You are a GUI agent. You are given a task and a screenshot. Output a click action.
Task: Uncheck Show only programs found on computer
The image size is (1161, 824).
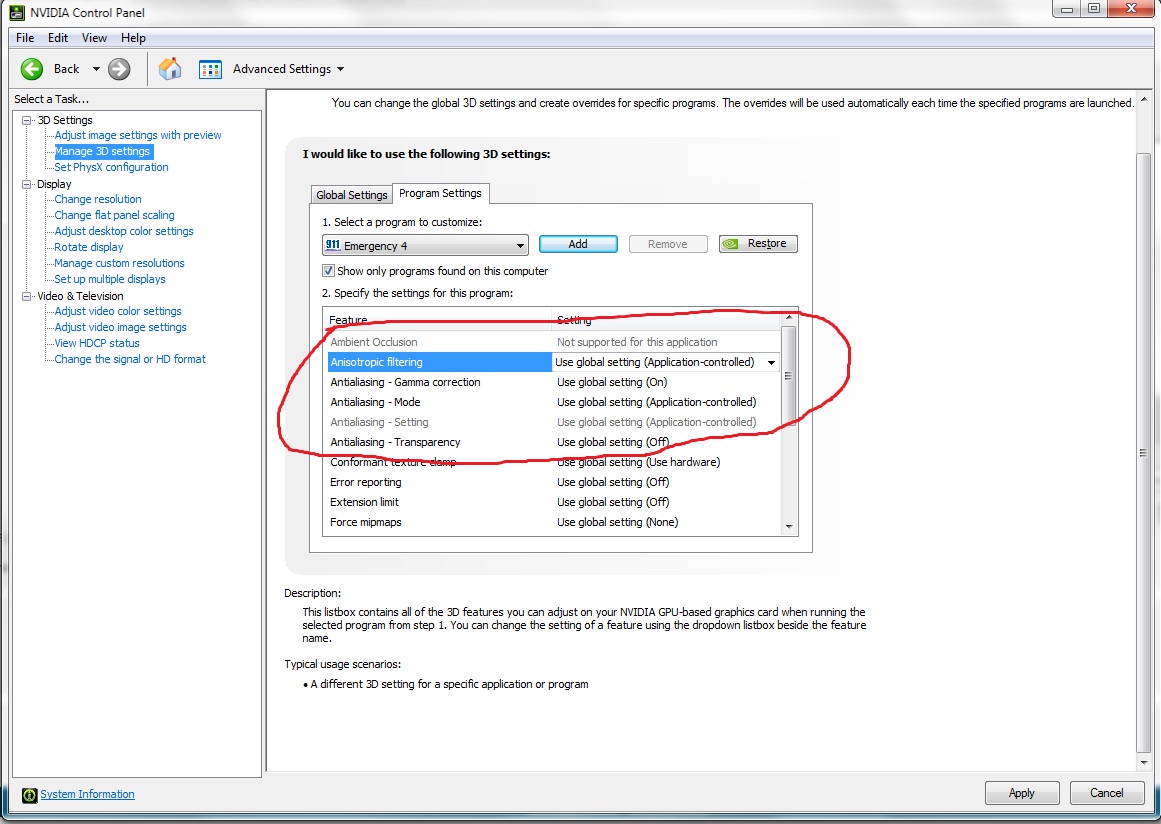pyautogui.click(x=328, y=271)
